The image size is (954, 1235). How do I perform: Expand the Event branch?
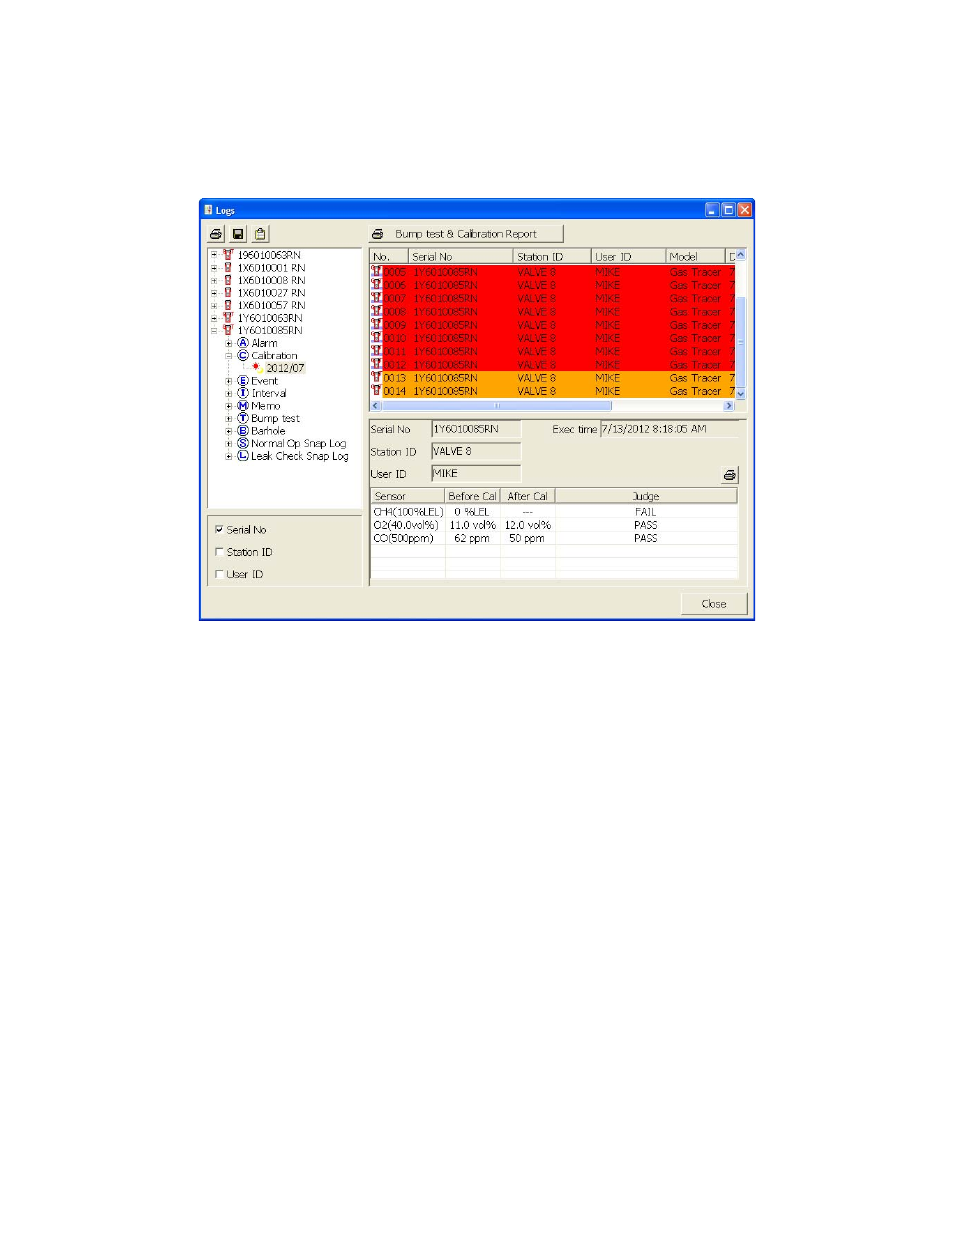tap(229, 381)
